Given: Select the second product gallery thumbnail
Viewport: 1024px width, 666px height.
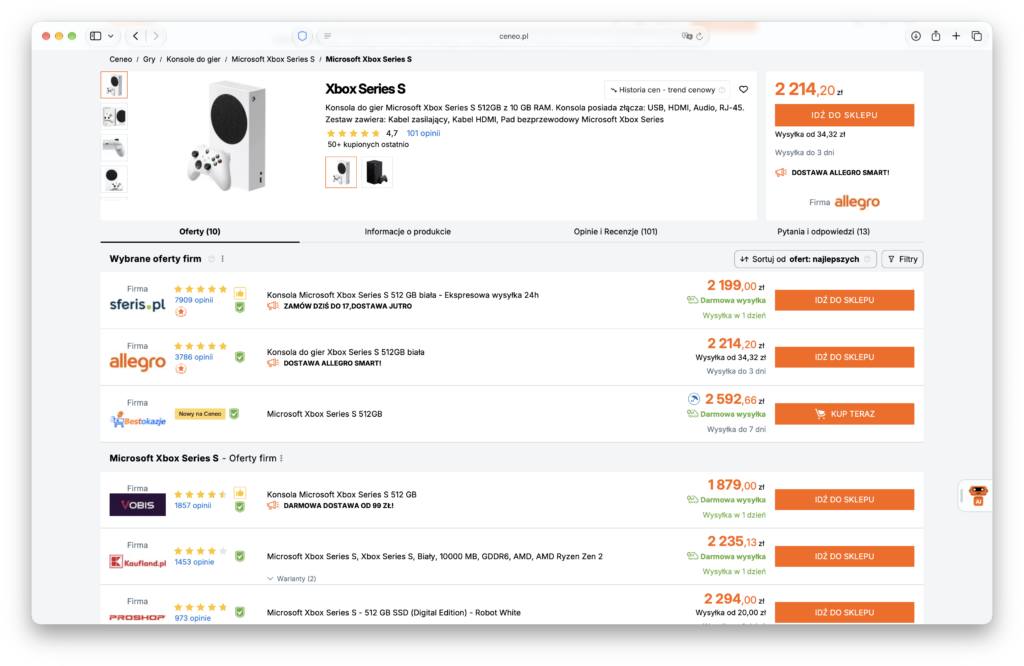Looking at the screenshot, I should pos(114,116).
